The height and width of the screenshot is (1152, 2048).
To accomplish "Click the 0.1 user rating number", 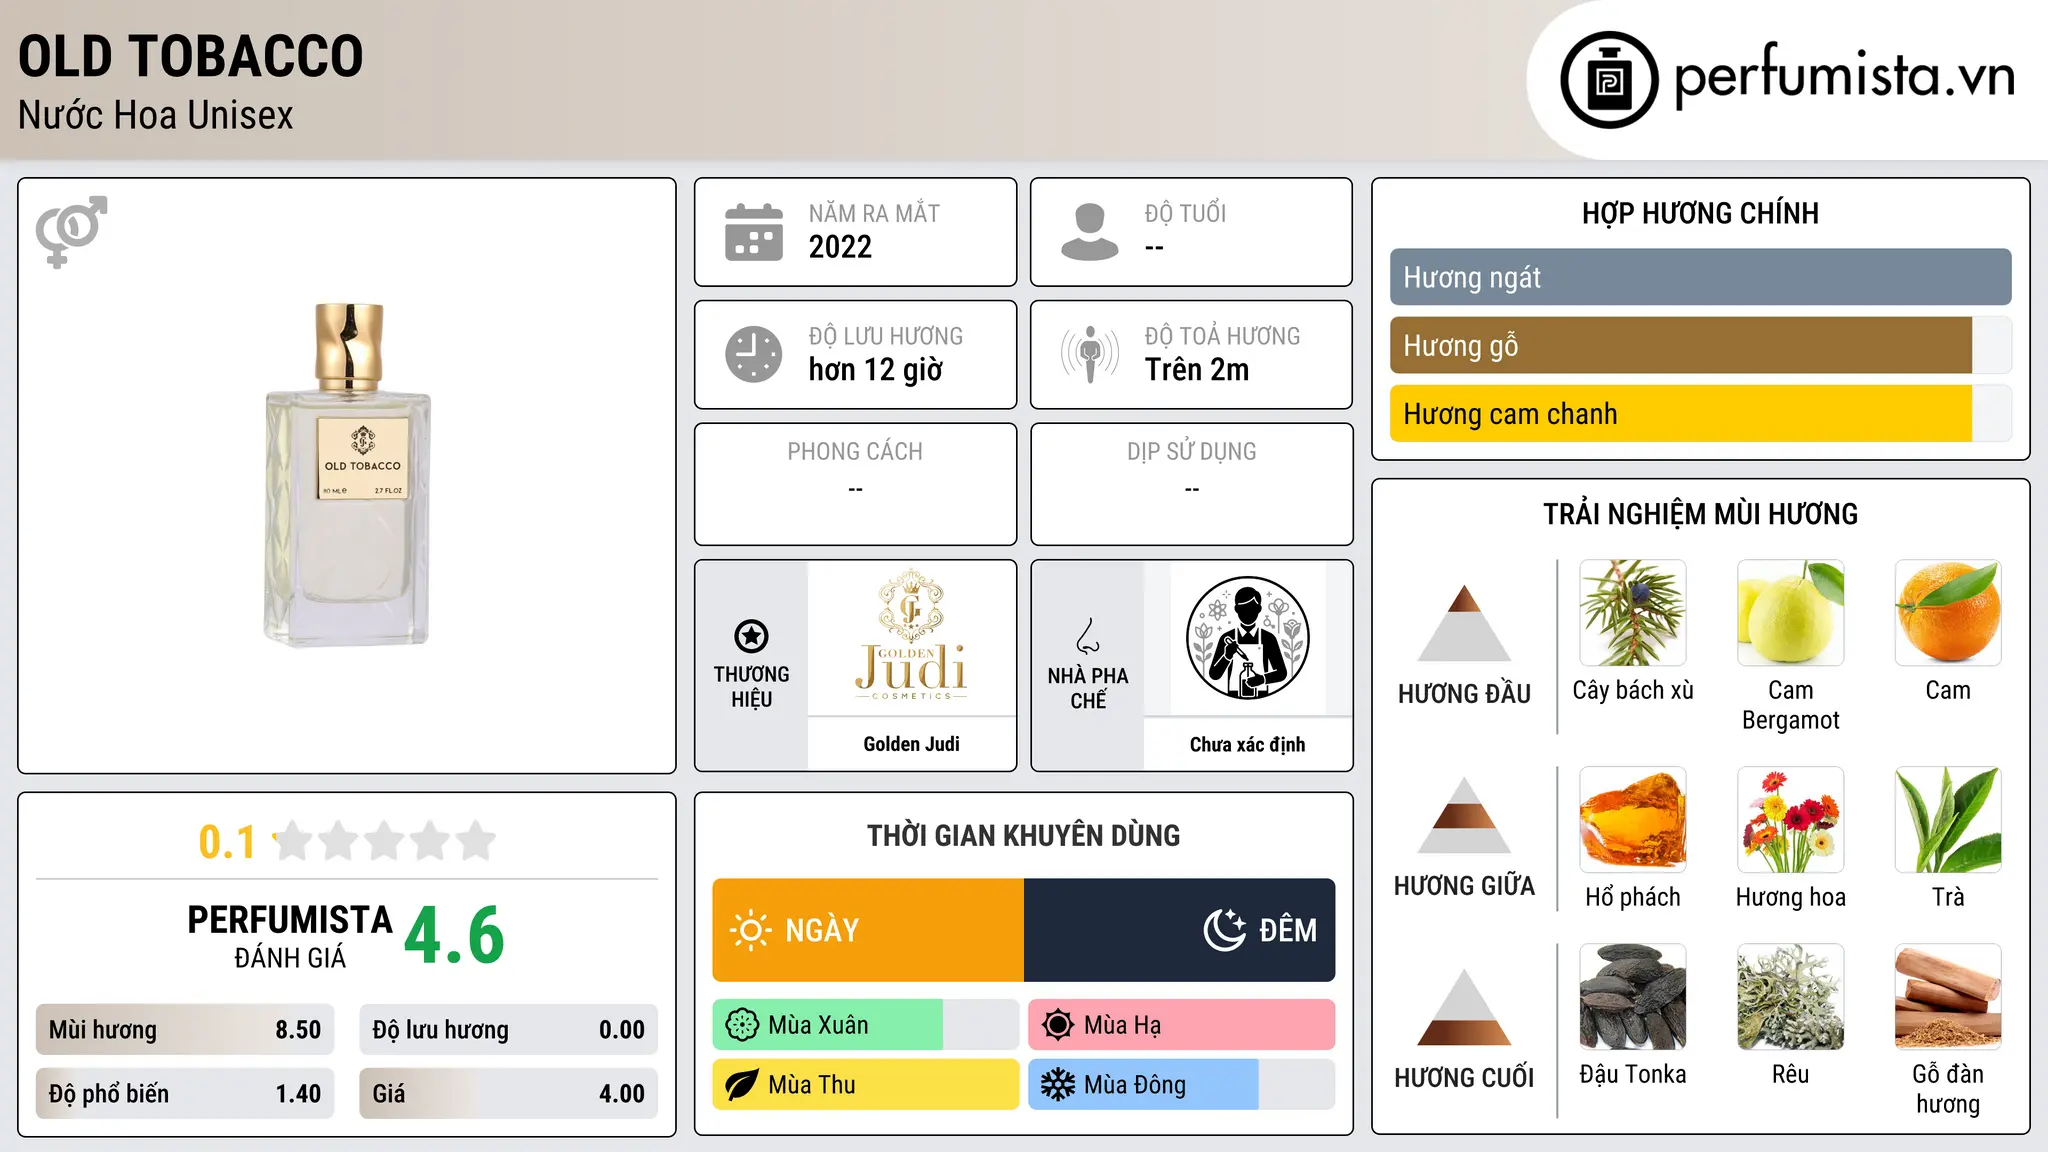I will 227,842.
